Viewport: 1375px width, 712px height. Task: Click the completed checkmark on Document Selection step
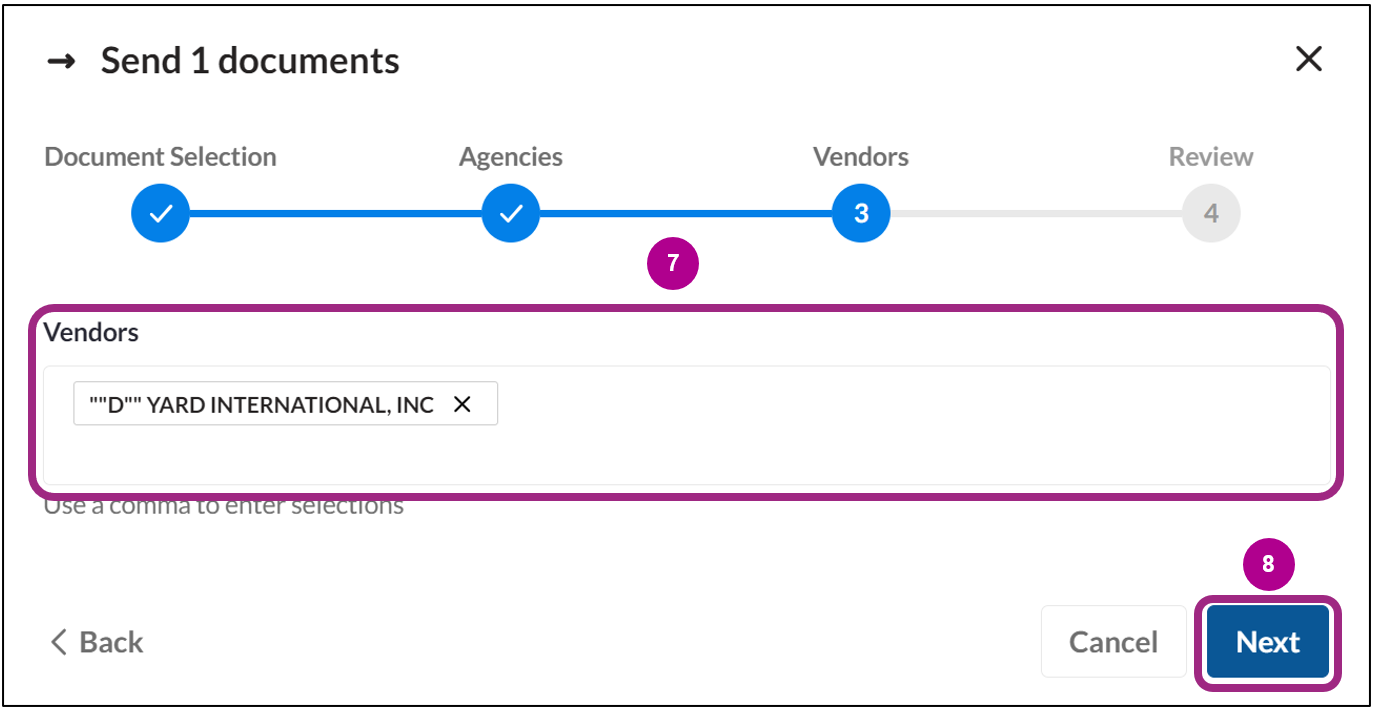(160, 212)
